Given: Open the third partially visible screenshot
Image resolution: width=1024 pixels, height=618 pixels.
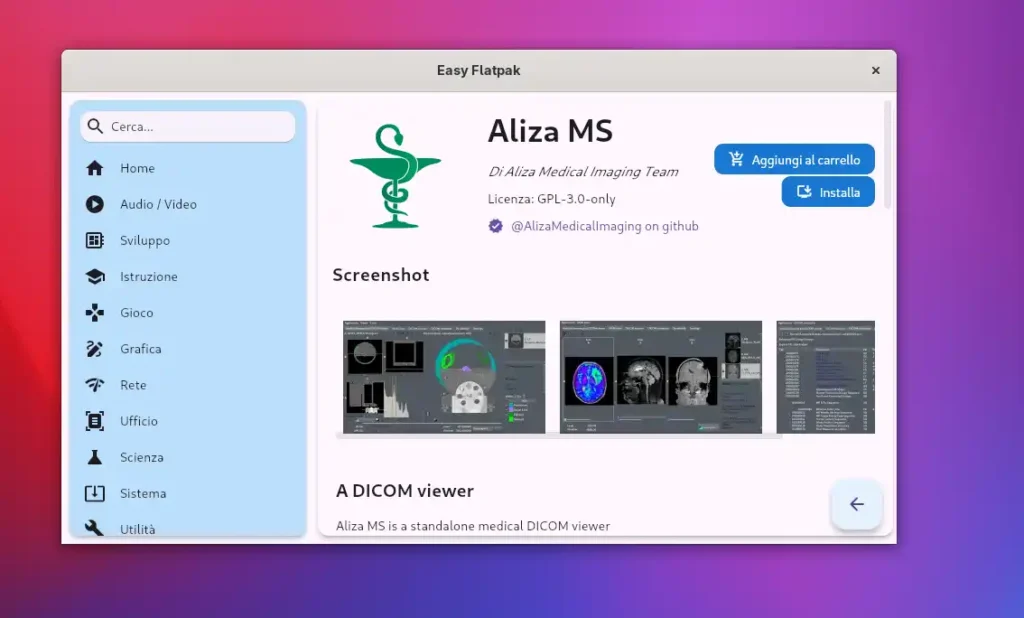Looking at the screenshot, I should tap(825, 377).
